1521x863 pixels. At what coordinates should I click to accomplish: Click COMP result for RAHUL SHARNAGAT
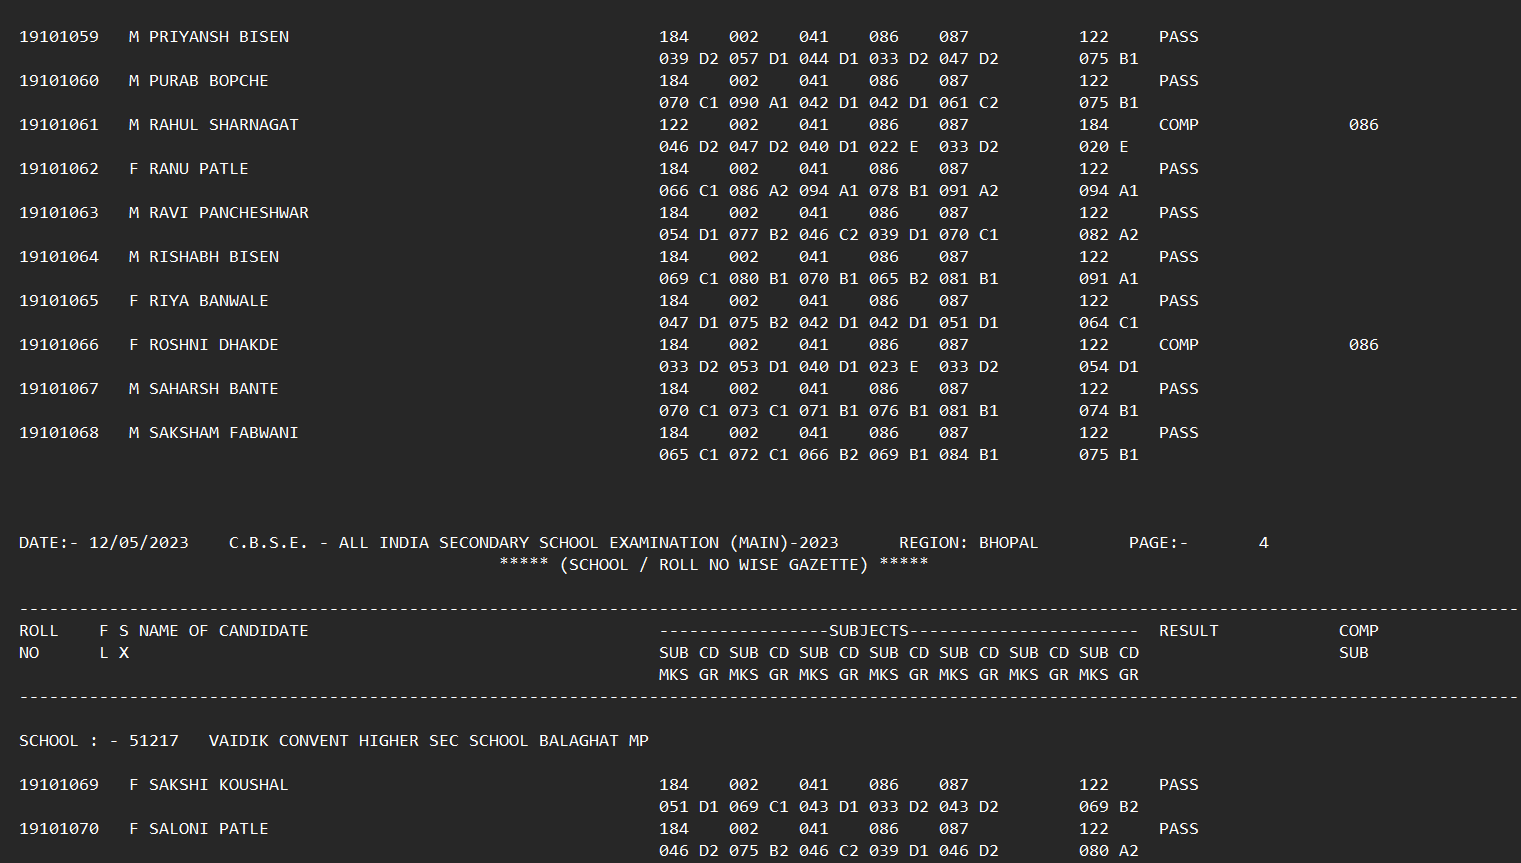1179,125
